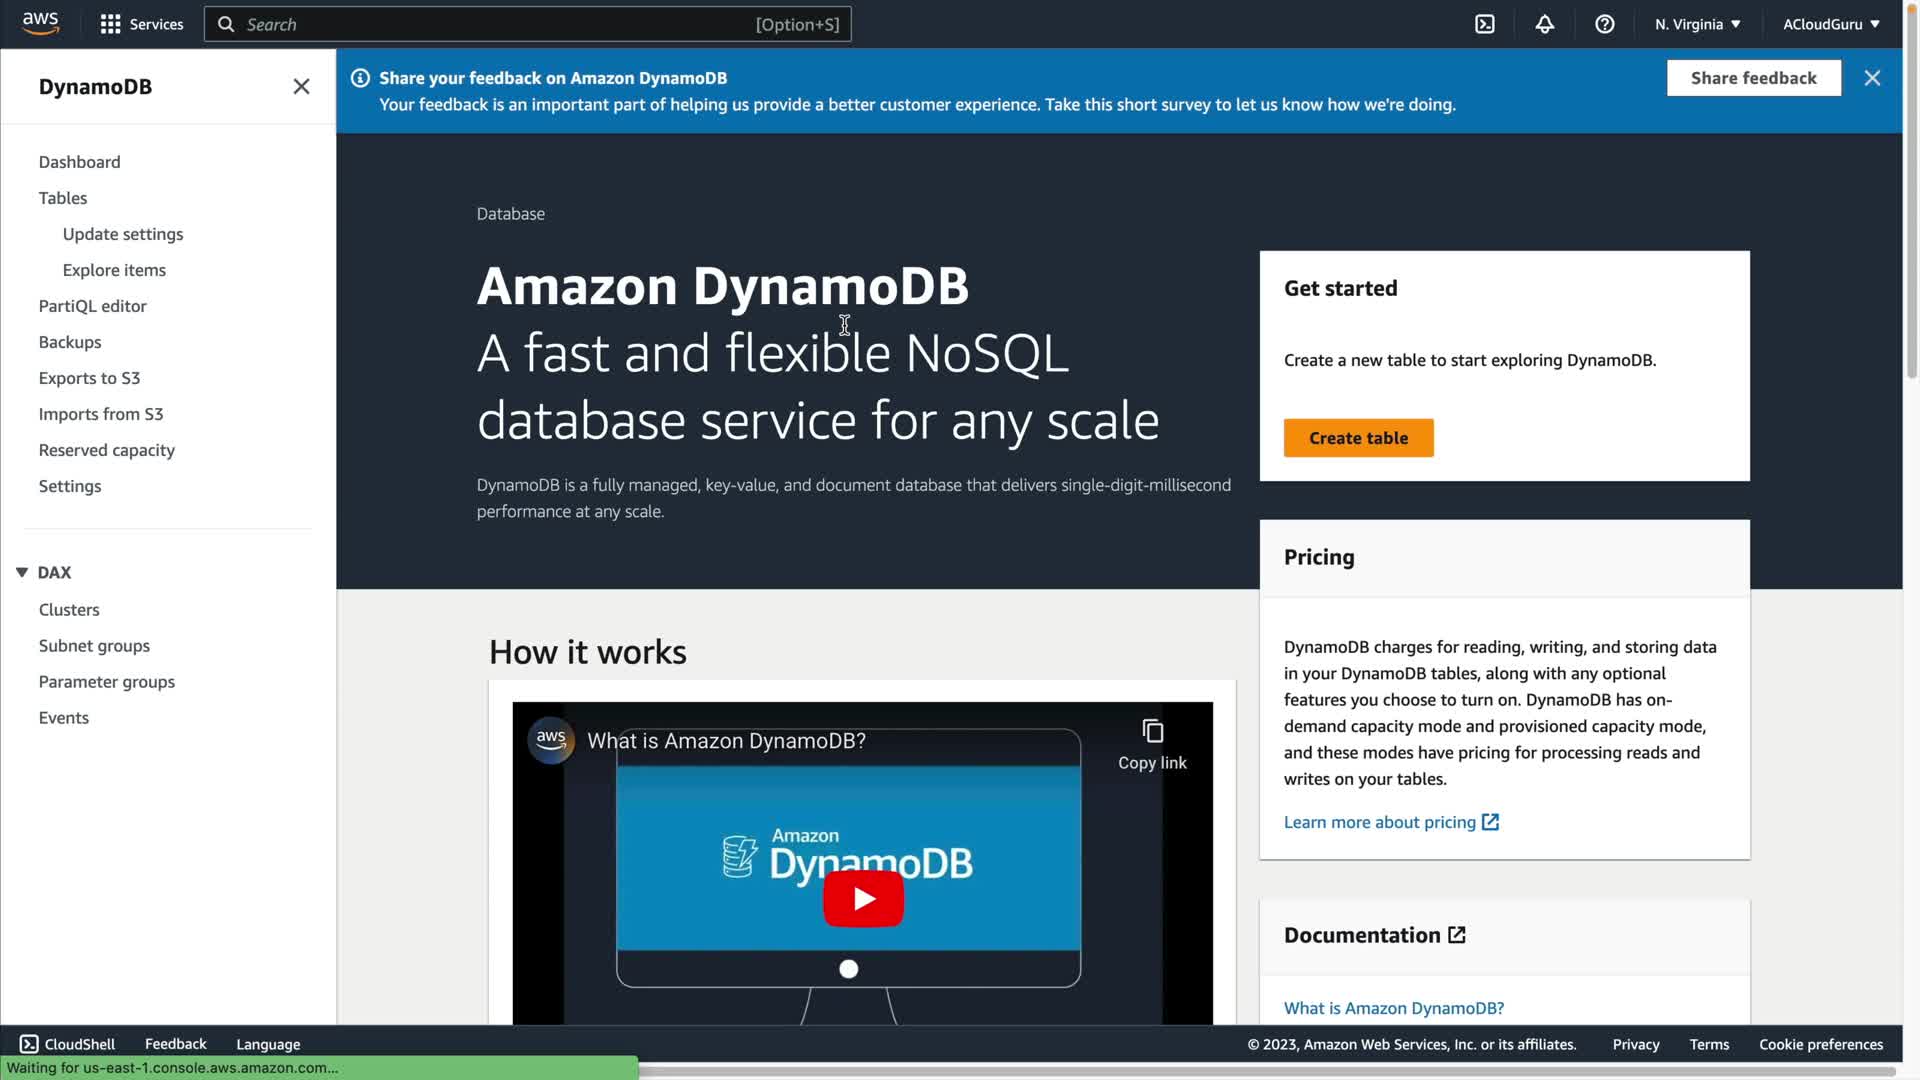The image size is (1920, 1080).
Task: Click the Share feedback button
Action: tap(1753, 78)
